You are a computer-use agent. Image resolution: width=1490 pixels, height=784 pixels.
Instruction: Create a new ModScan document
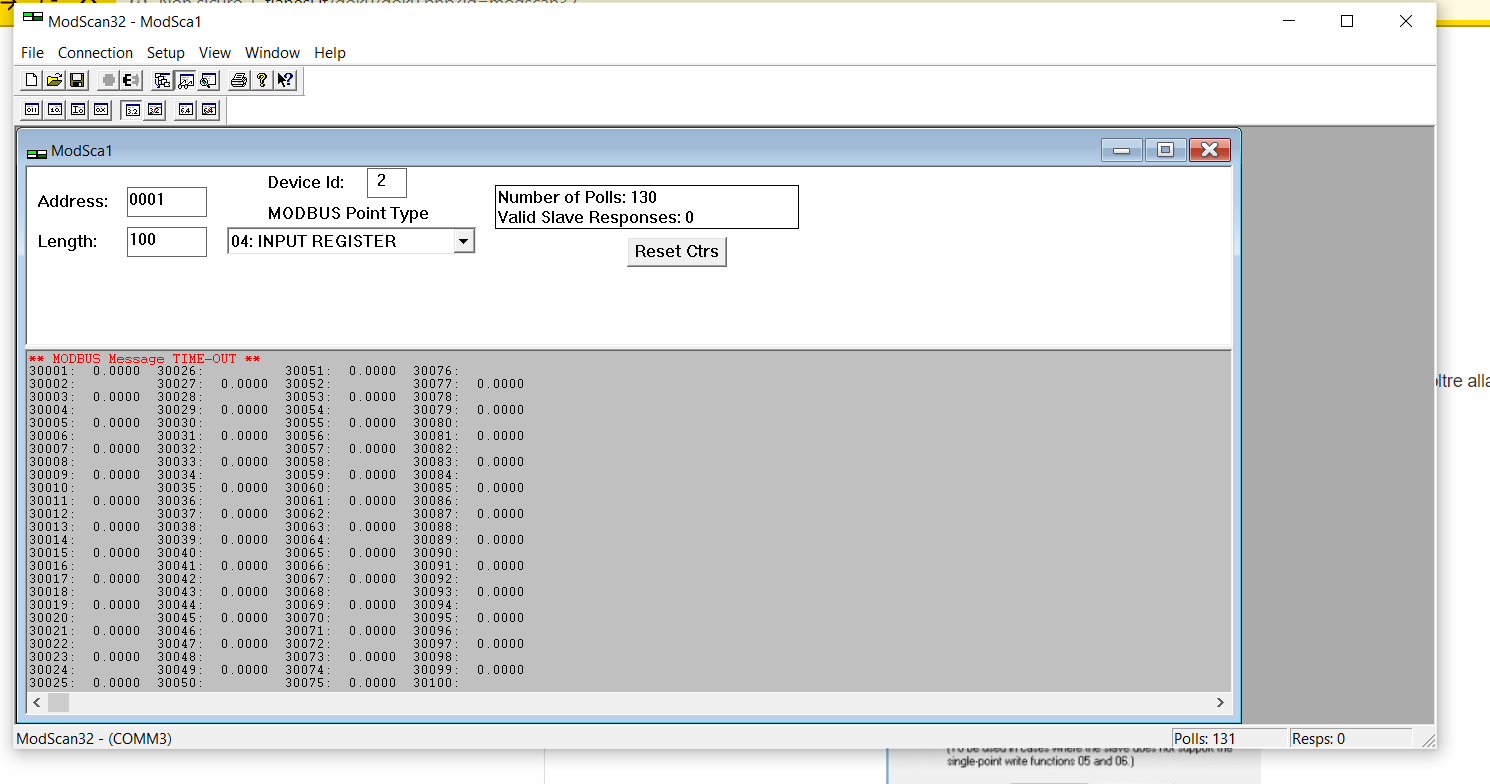coord(32,81)
